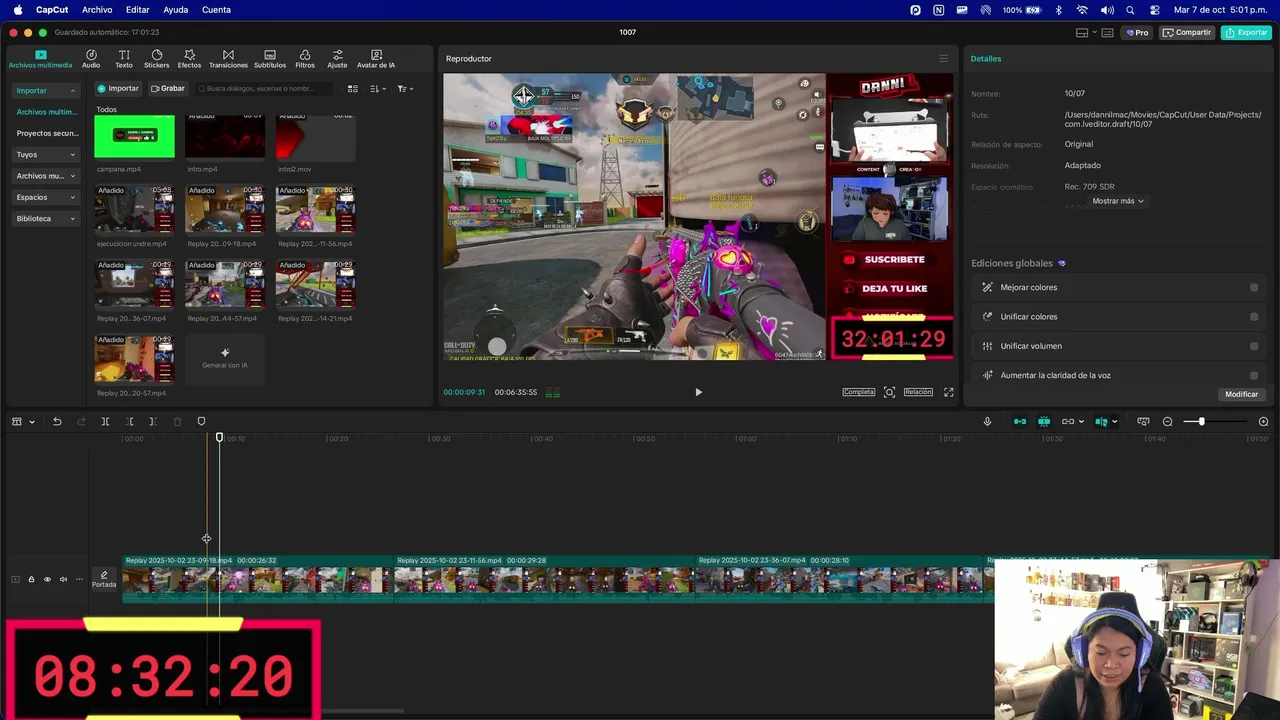Open the Ajuste panel
Screen dimensions: 1280x720
338,59
